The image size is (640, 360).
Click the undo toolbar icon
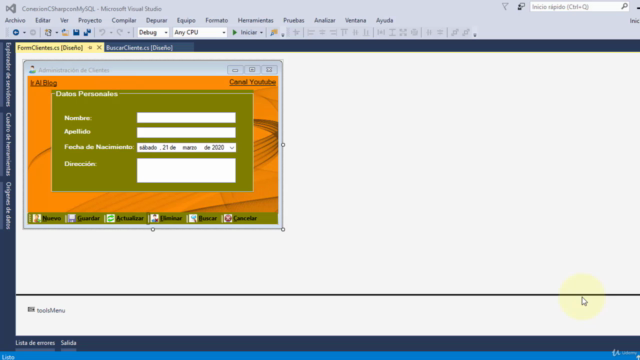[102, 32]
